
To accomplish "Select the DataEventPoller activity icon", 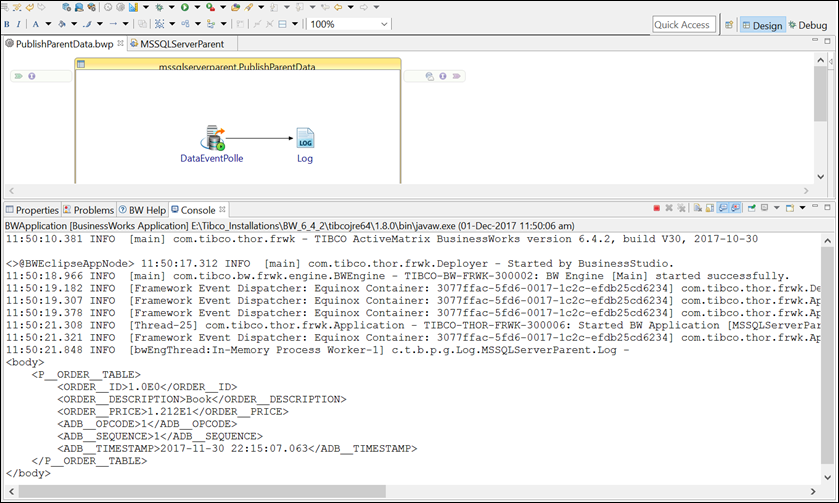I will 212,138.
